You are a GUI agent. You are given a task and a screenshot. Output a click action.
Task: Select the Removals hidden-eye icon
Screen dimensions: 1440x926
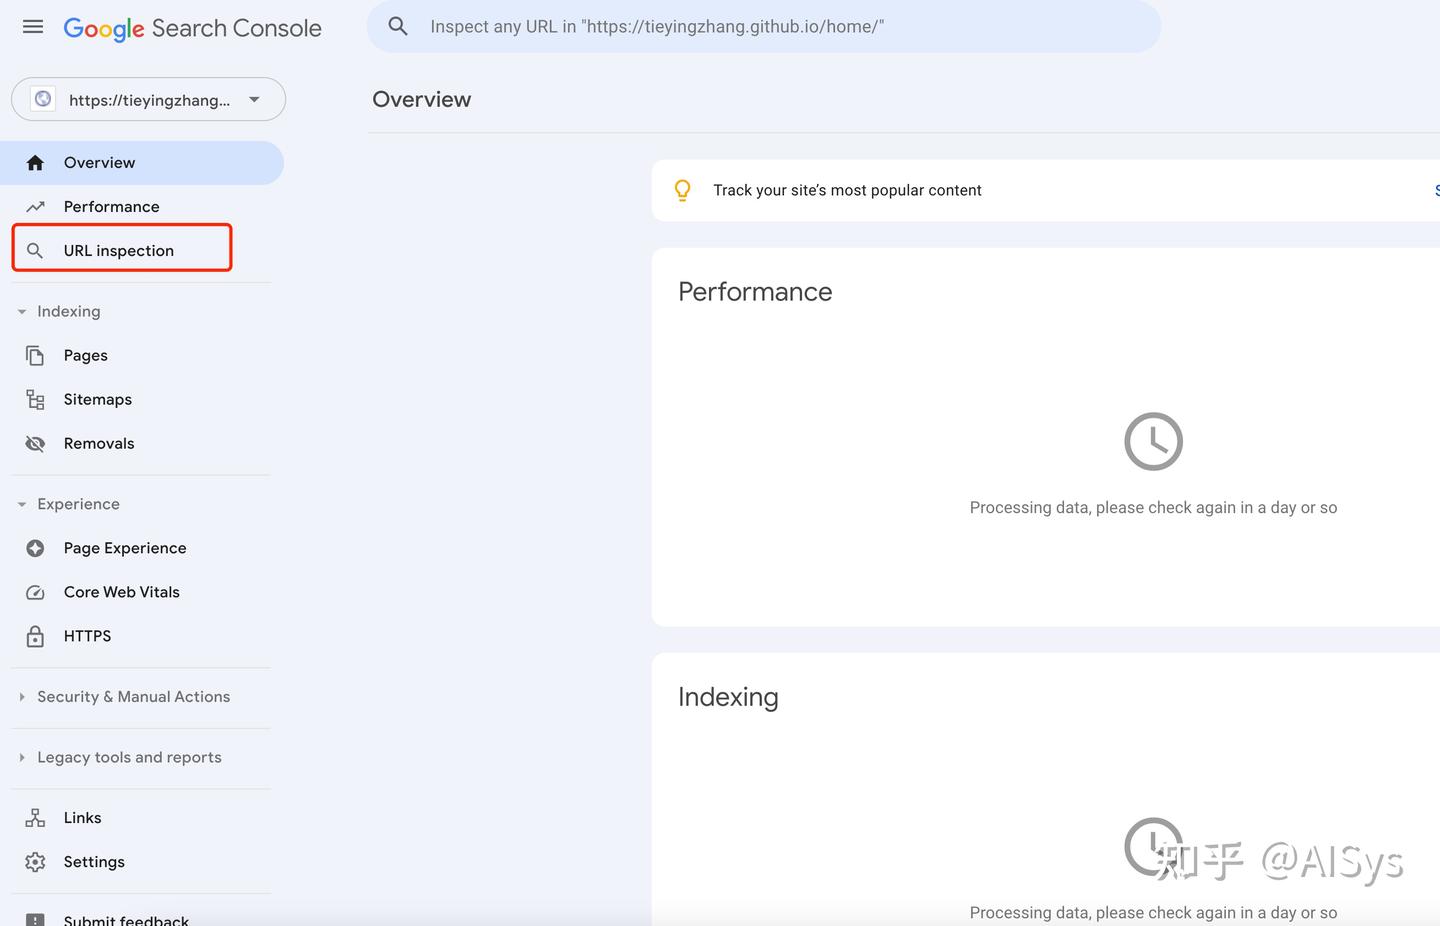[35, 443]
